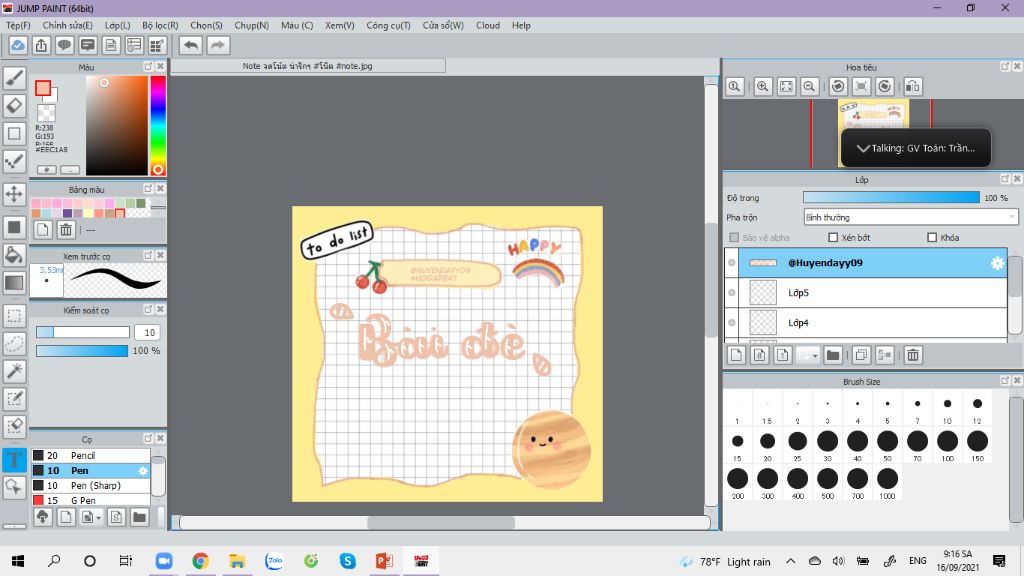Image resolution: width=1024 pixels, height=576 pixels.
Task: Zoom in using the navigator magnifier plus
Action: pyautogui.click(x=762, y=86)
